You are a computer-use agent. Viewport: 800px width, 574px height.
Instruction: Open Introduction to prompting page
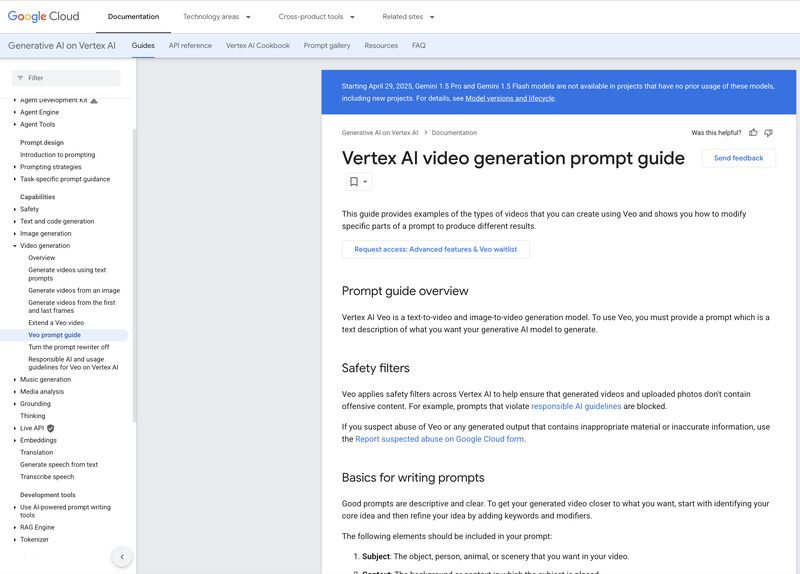pyautogui.click(x=58, y=155)
